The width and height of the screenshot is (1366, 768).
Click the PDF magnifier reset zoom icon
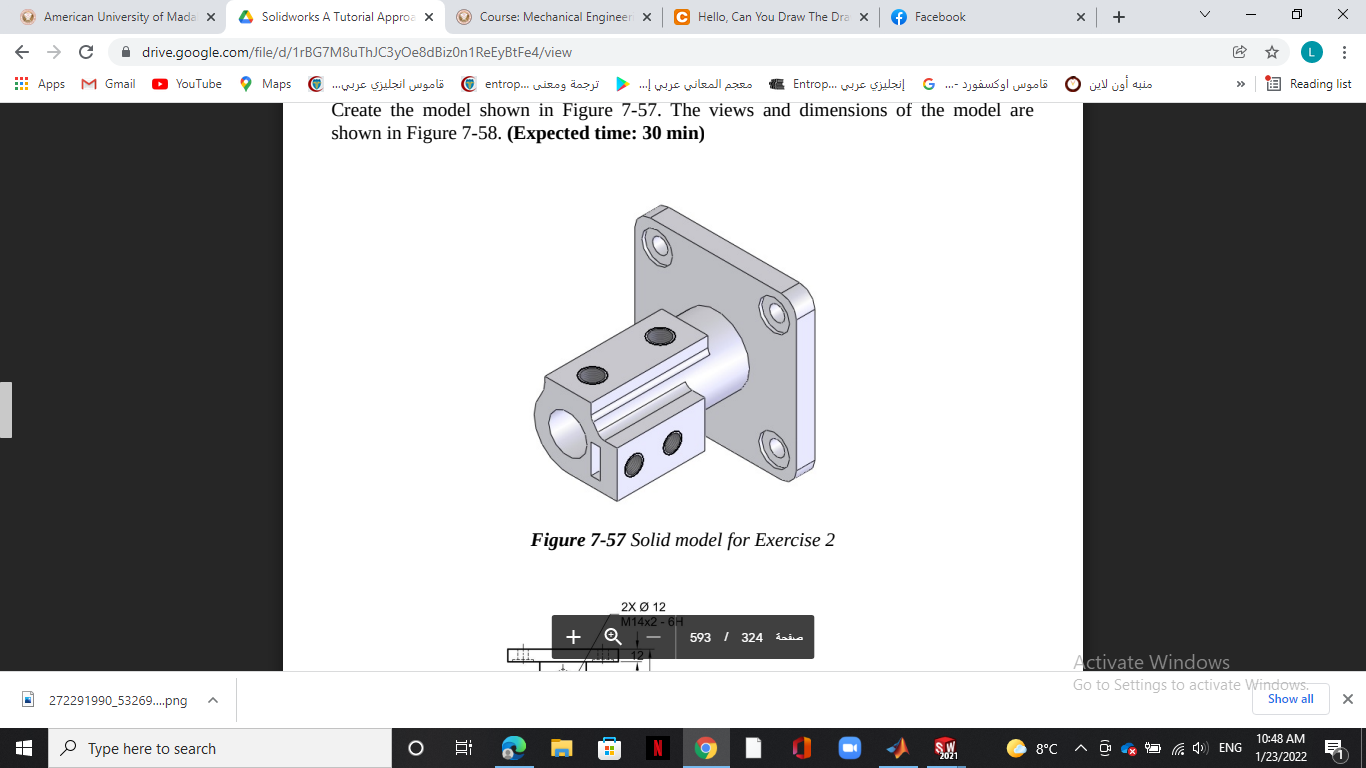coord(613,637)
